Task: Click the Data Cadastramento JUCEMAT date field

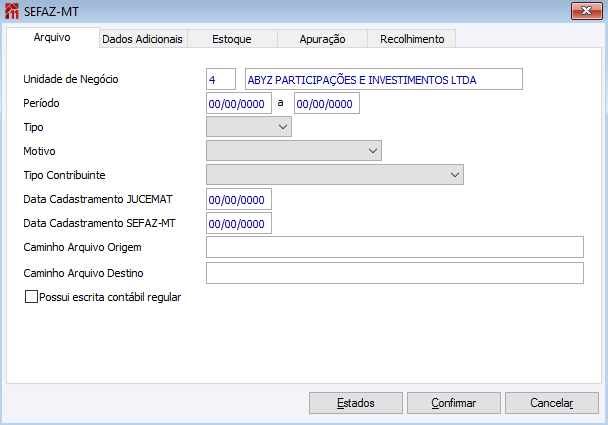Action: [239, 199]
